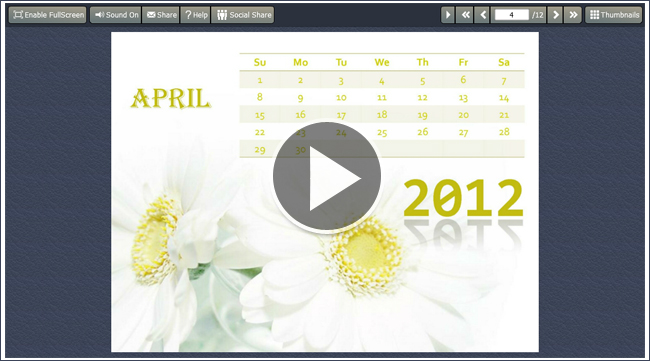650x361 pixels.
Task: Click the APRIL month title
Action: (171, 99)
